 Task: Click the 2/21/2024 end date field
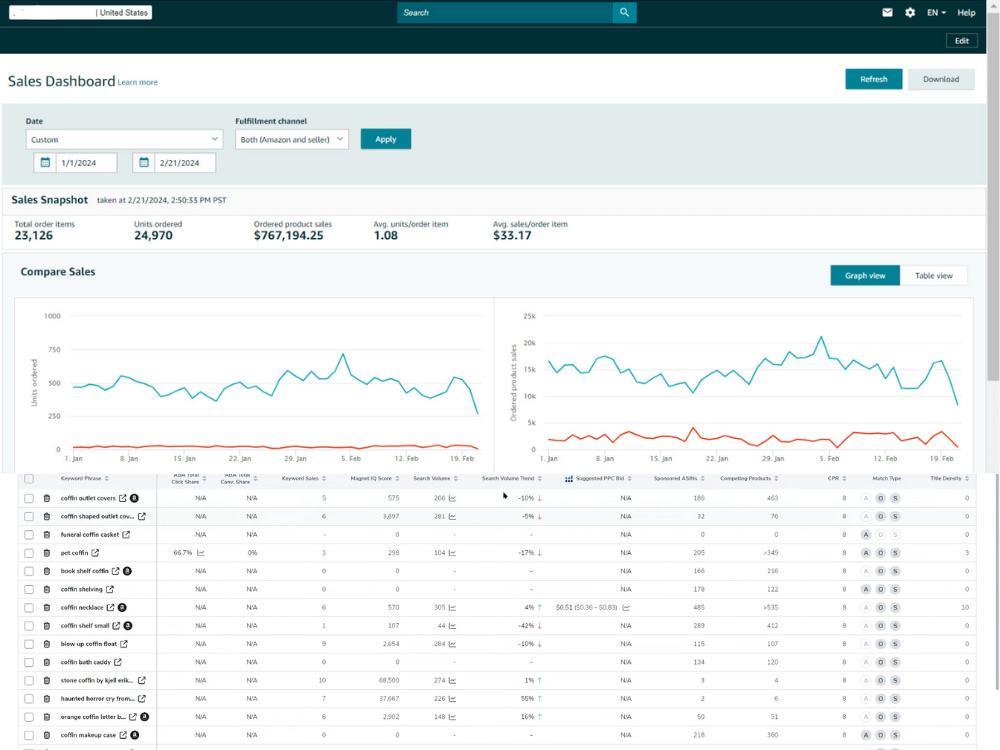tap(185, 163)
